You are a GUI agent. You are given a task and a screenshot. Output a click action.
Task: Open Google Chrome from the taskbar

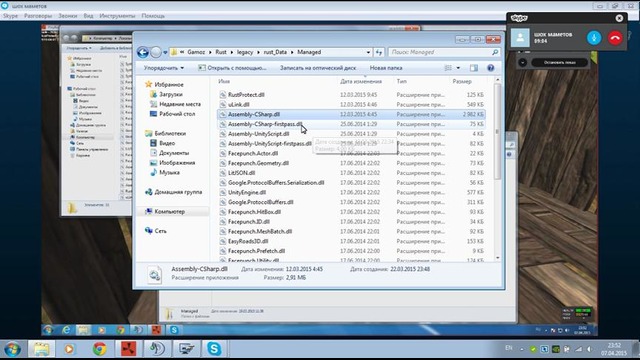point(99,349)
